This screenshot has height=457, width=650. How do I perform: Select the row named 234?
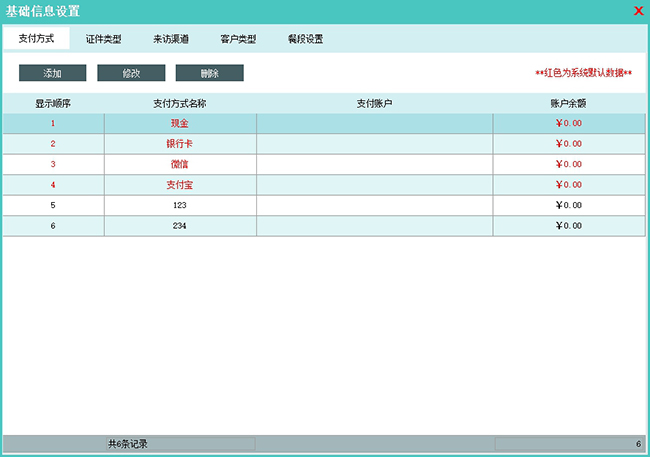point(180,226)
